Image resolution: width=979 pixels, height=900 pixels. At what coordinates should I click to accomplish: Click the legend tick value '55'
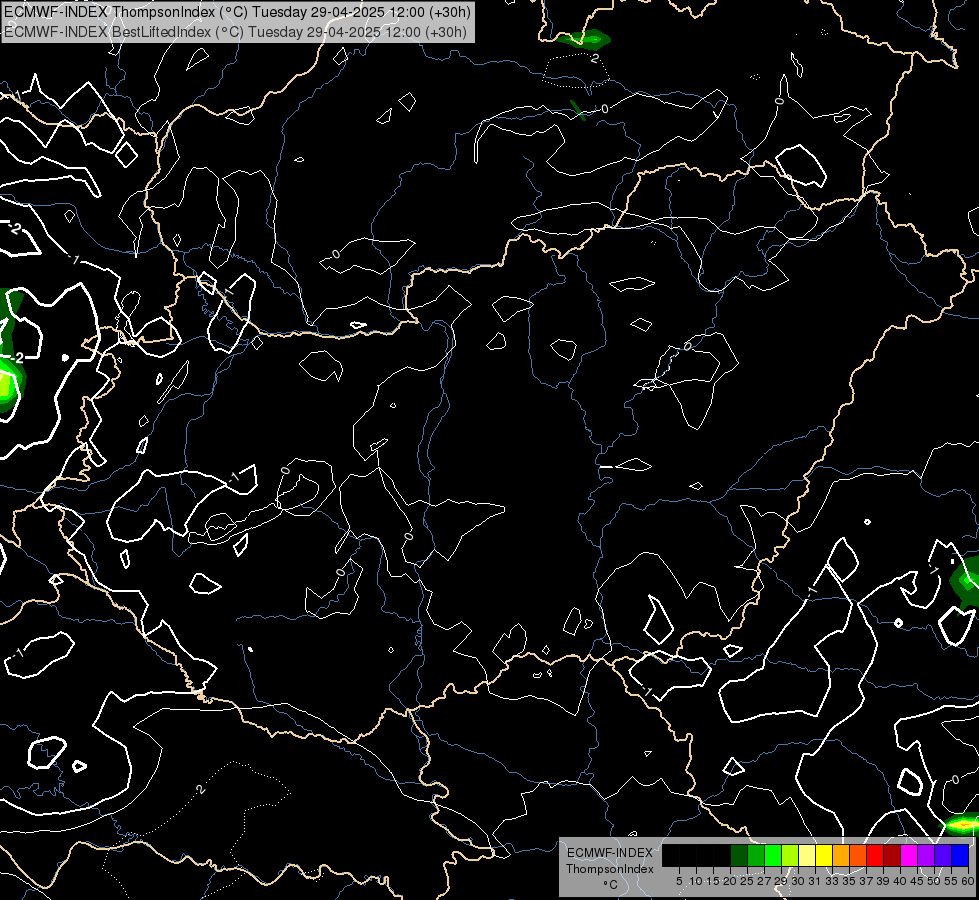(952, 881)
